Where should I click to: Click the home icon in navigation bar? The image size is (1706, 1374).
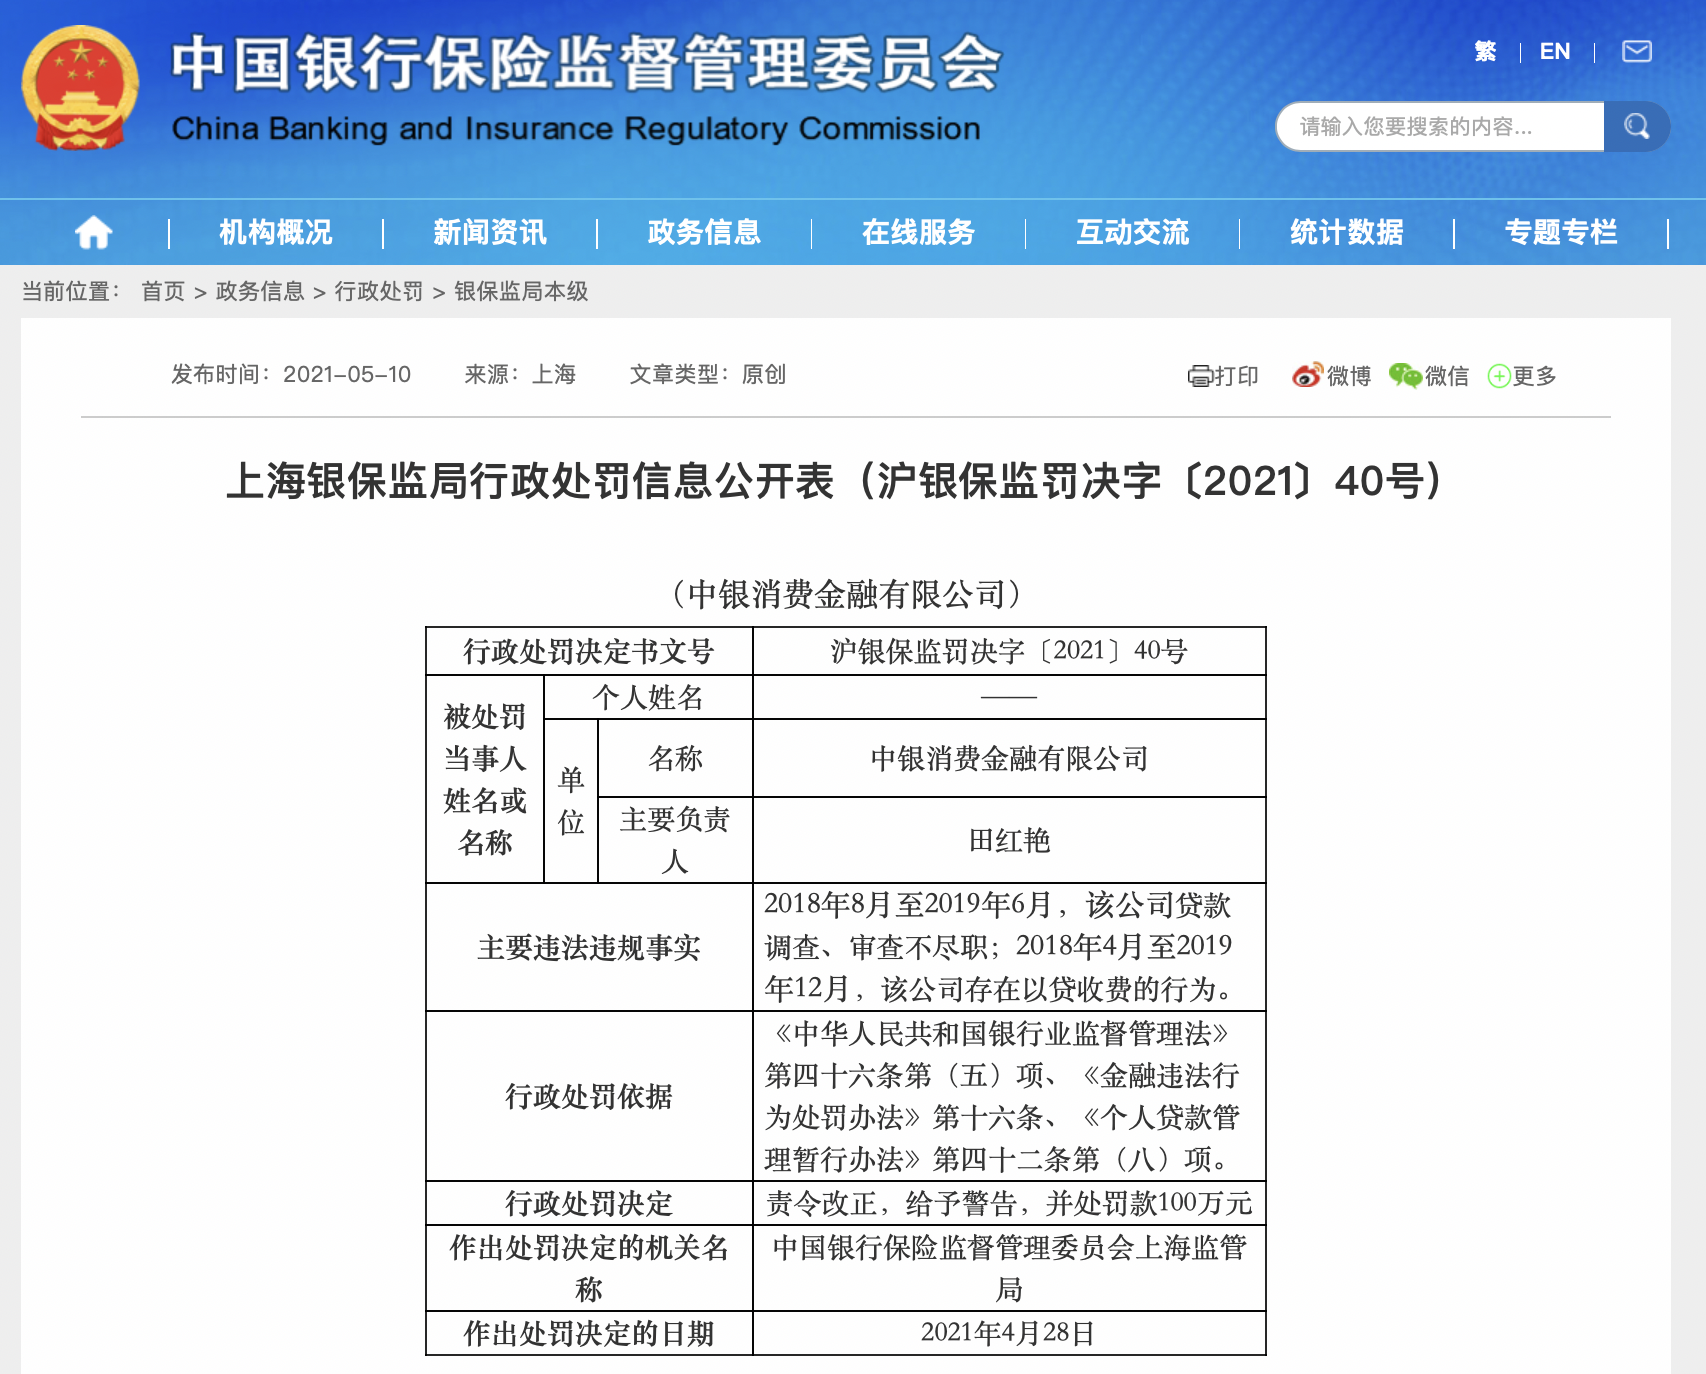(x=93, y=232)
